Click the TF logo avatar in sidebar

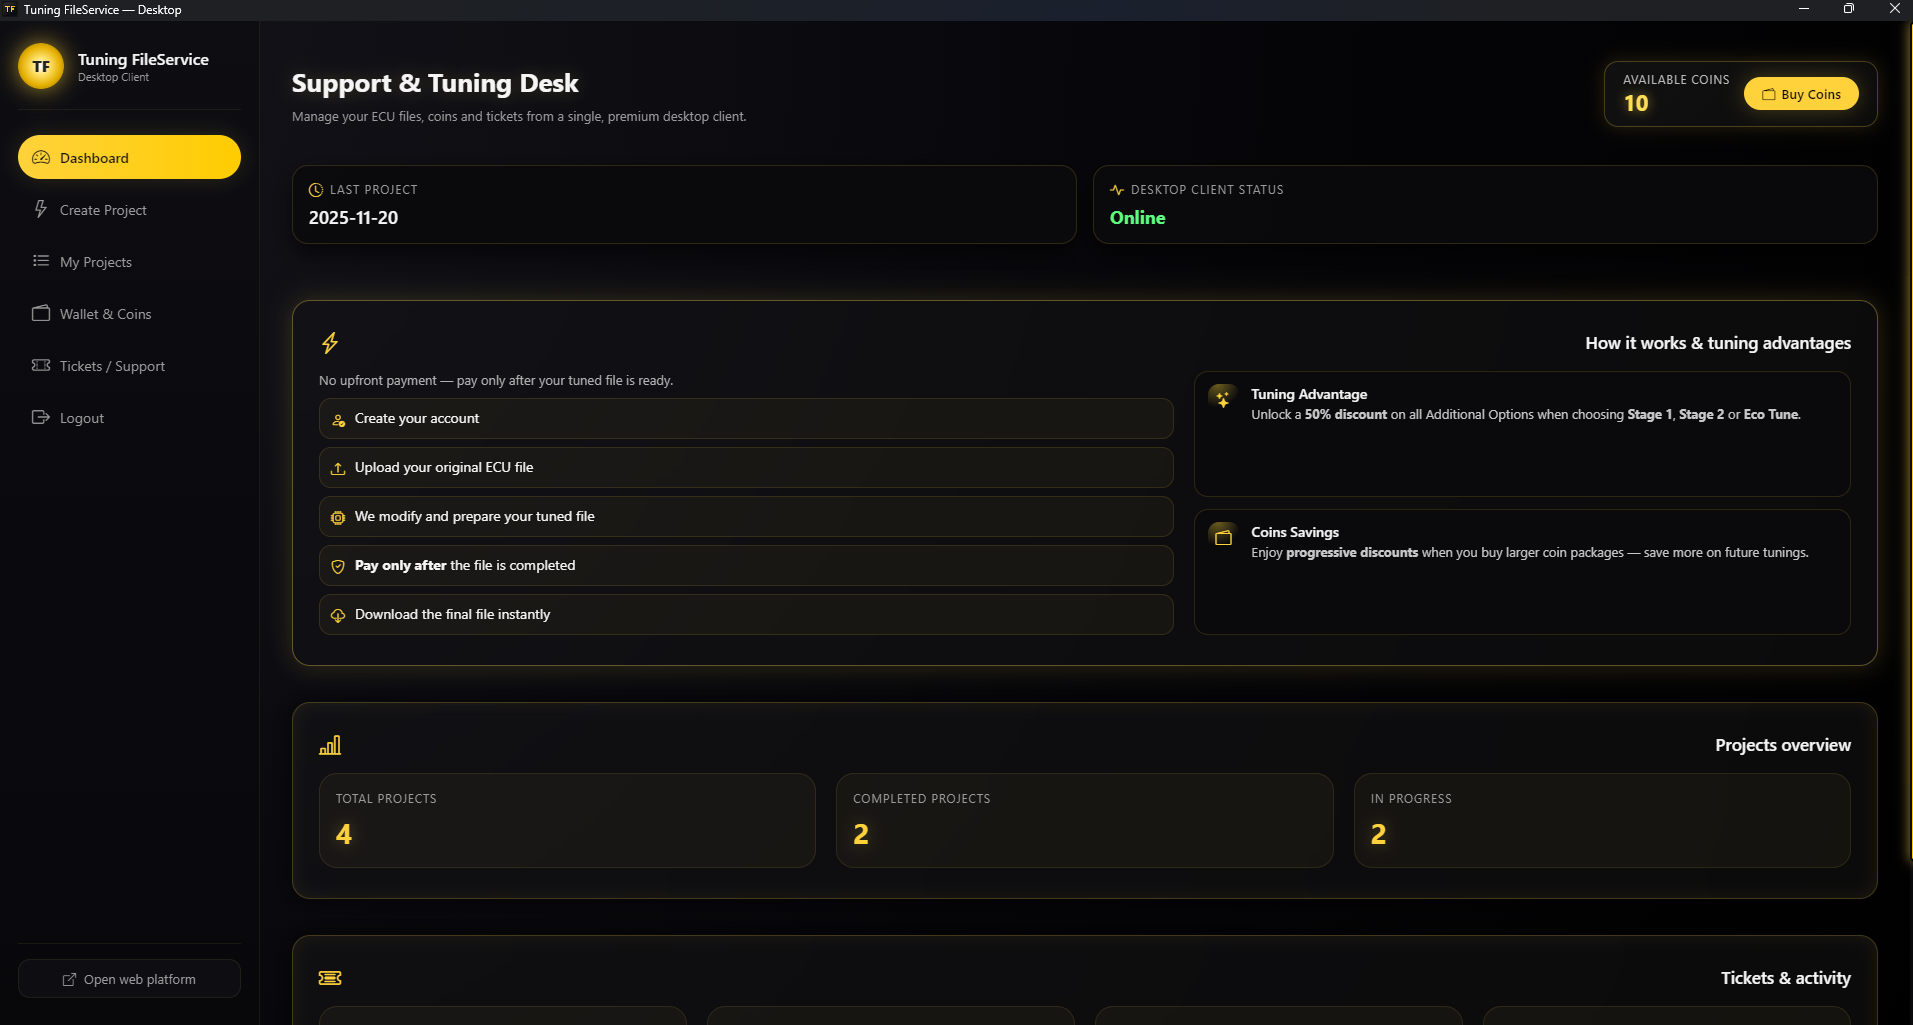pos(41,67)
